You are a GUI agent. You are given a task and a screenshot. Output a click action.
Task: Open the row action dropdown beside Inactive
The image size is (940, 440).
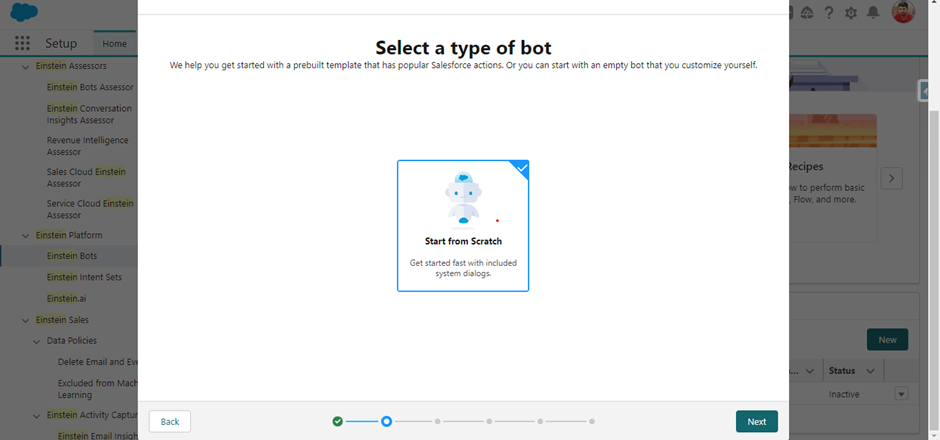[x=901, y=394]
